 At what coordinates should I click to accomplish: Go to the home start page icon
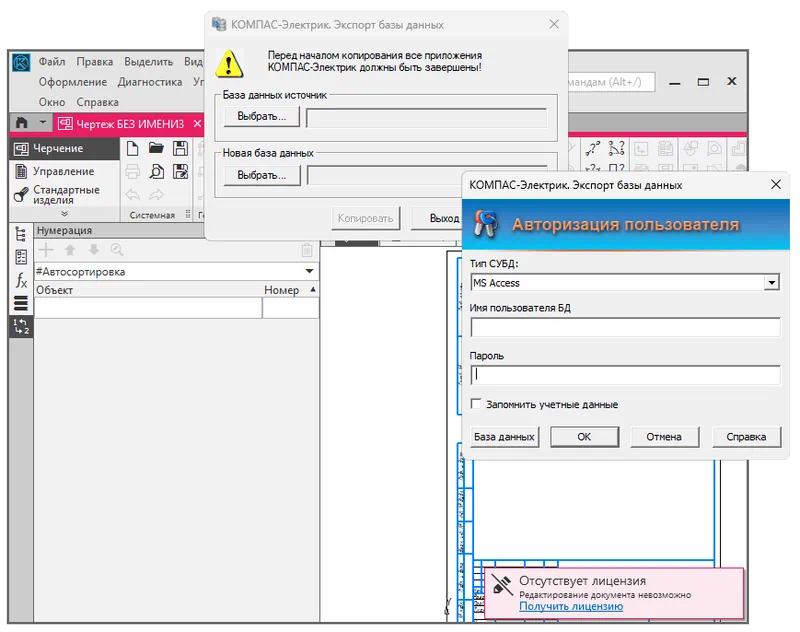(21, 123)
